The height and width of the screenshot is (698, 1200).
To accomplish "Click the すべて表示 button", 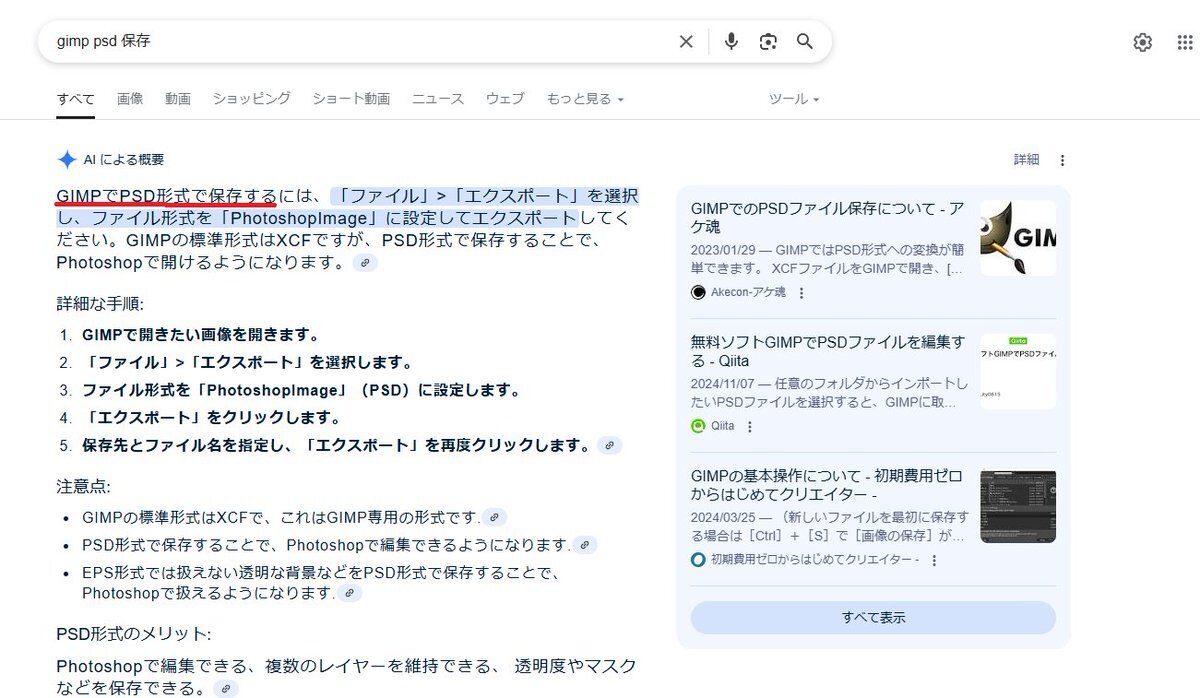I will point(873,617).
